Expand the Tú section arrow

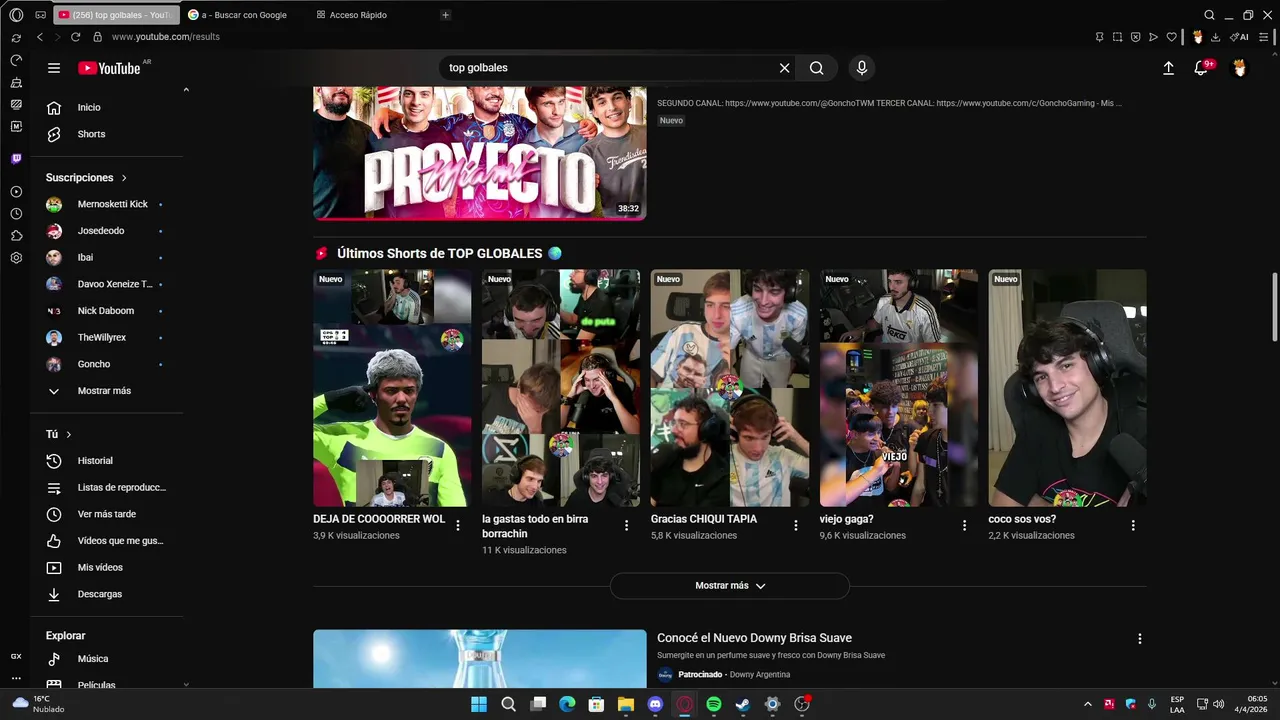68,435
